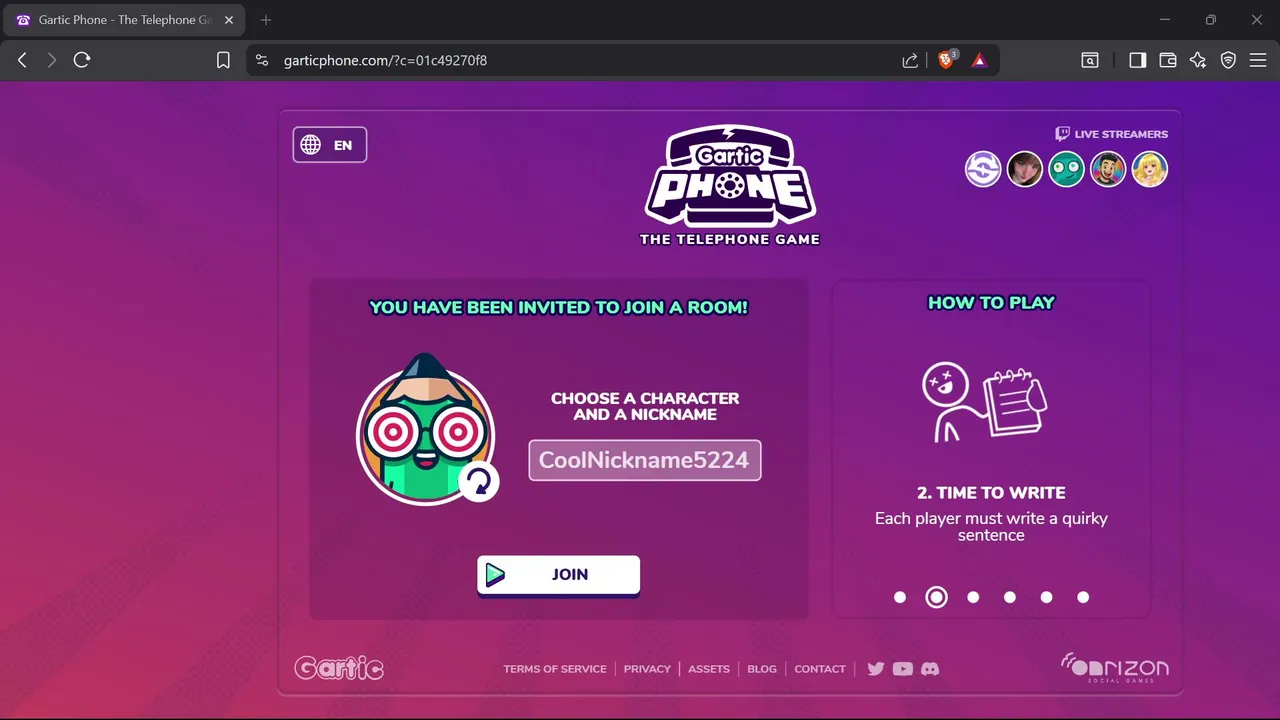Open the TERMS OF SERVICE link
Image resolution: width=1280 pixels, height=720 pixels.
555,669
